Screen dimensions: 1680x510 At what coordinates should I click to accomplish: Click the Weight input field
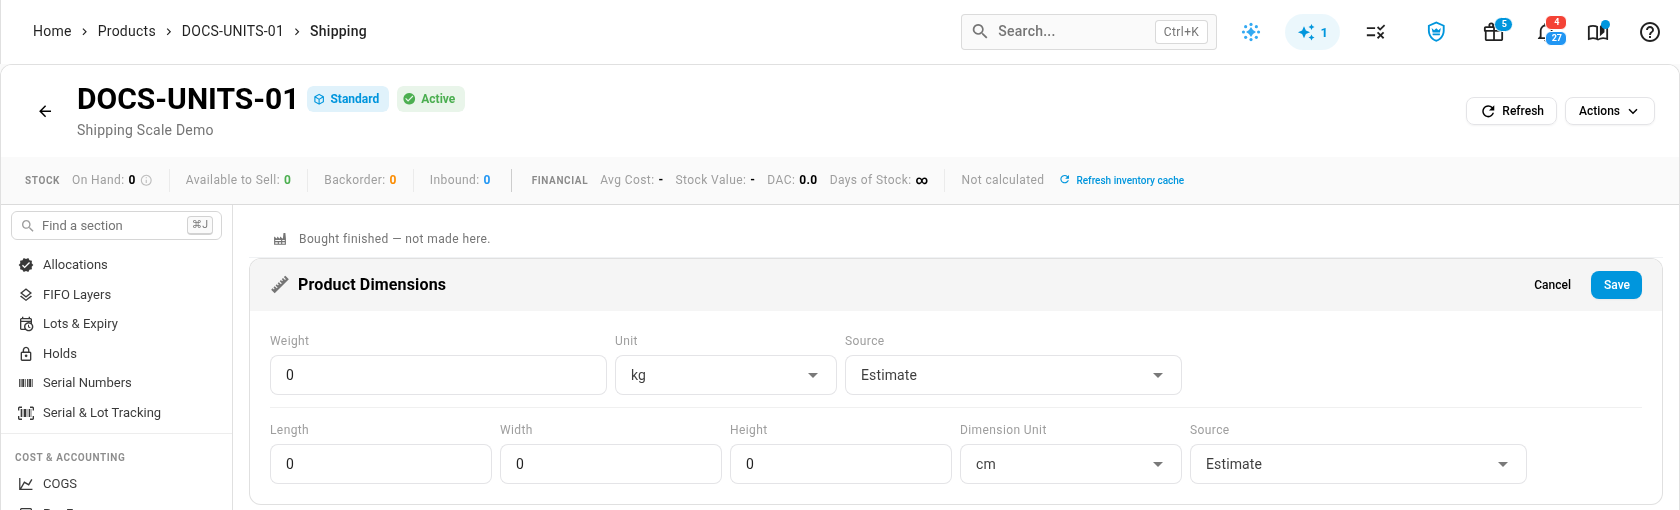pos(438,375)
